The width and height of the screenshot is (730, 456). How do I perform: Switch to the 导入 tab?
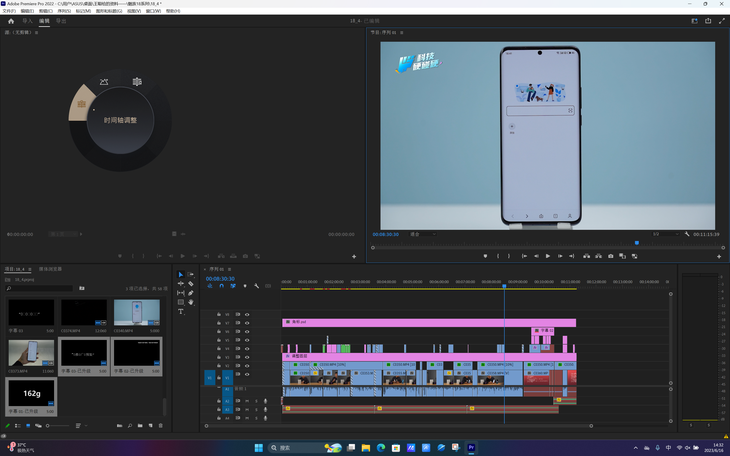pyautogui.click(x=27, y=21)
